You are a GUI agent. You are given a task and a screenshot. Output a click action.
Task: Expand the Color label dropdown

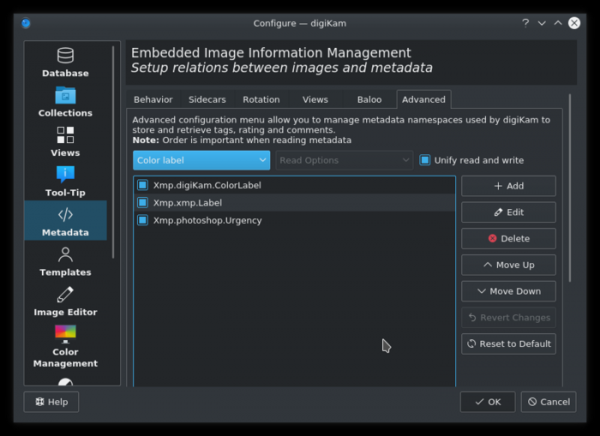(x=202, y=160)
